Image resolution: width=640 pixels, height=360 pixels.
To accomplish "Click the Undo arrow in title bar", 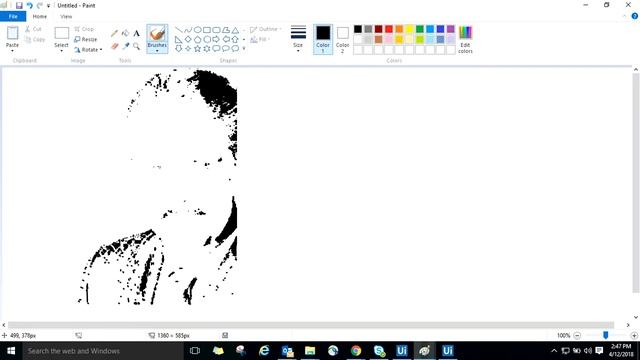I will tap(29, 5).
